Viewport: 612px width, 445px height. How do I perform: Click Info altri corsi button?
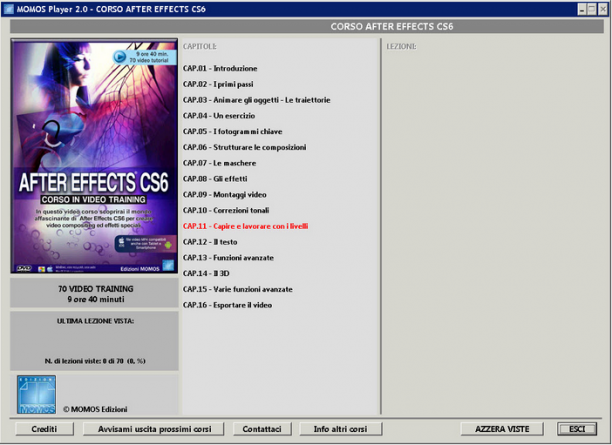click(x=340, y=429)
